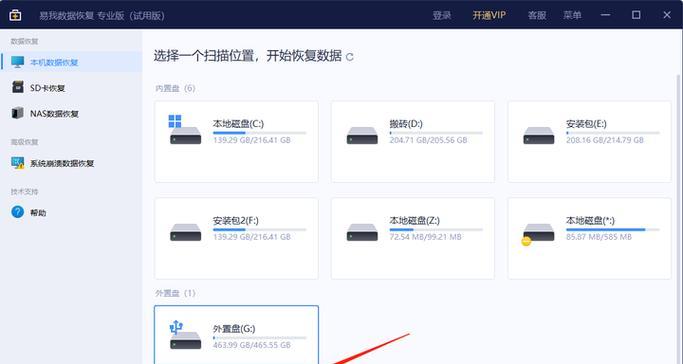The height and width of the screenshot is (364, 683).
Task: Click the blue question mark help icon
Action: (x=17, y=212)
